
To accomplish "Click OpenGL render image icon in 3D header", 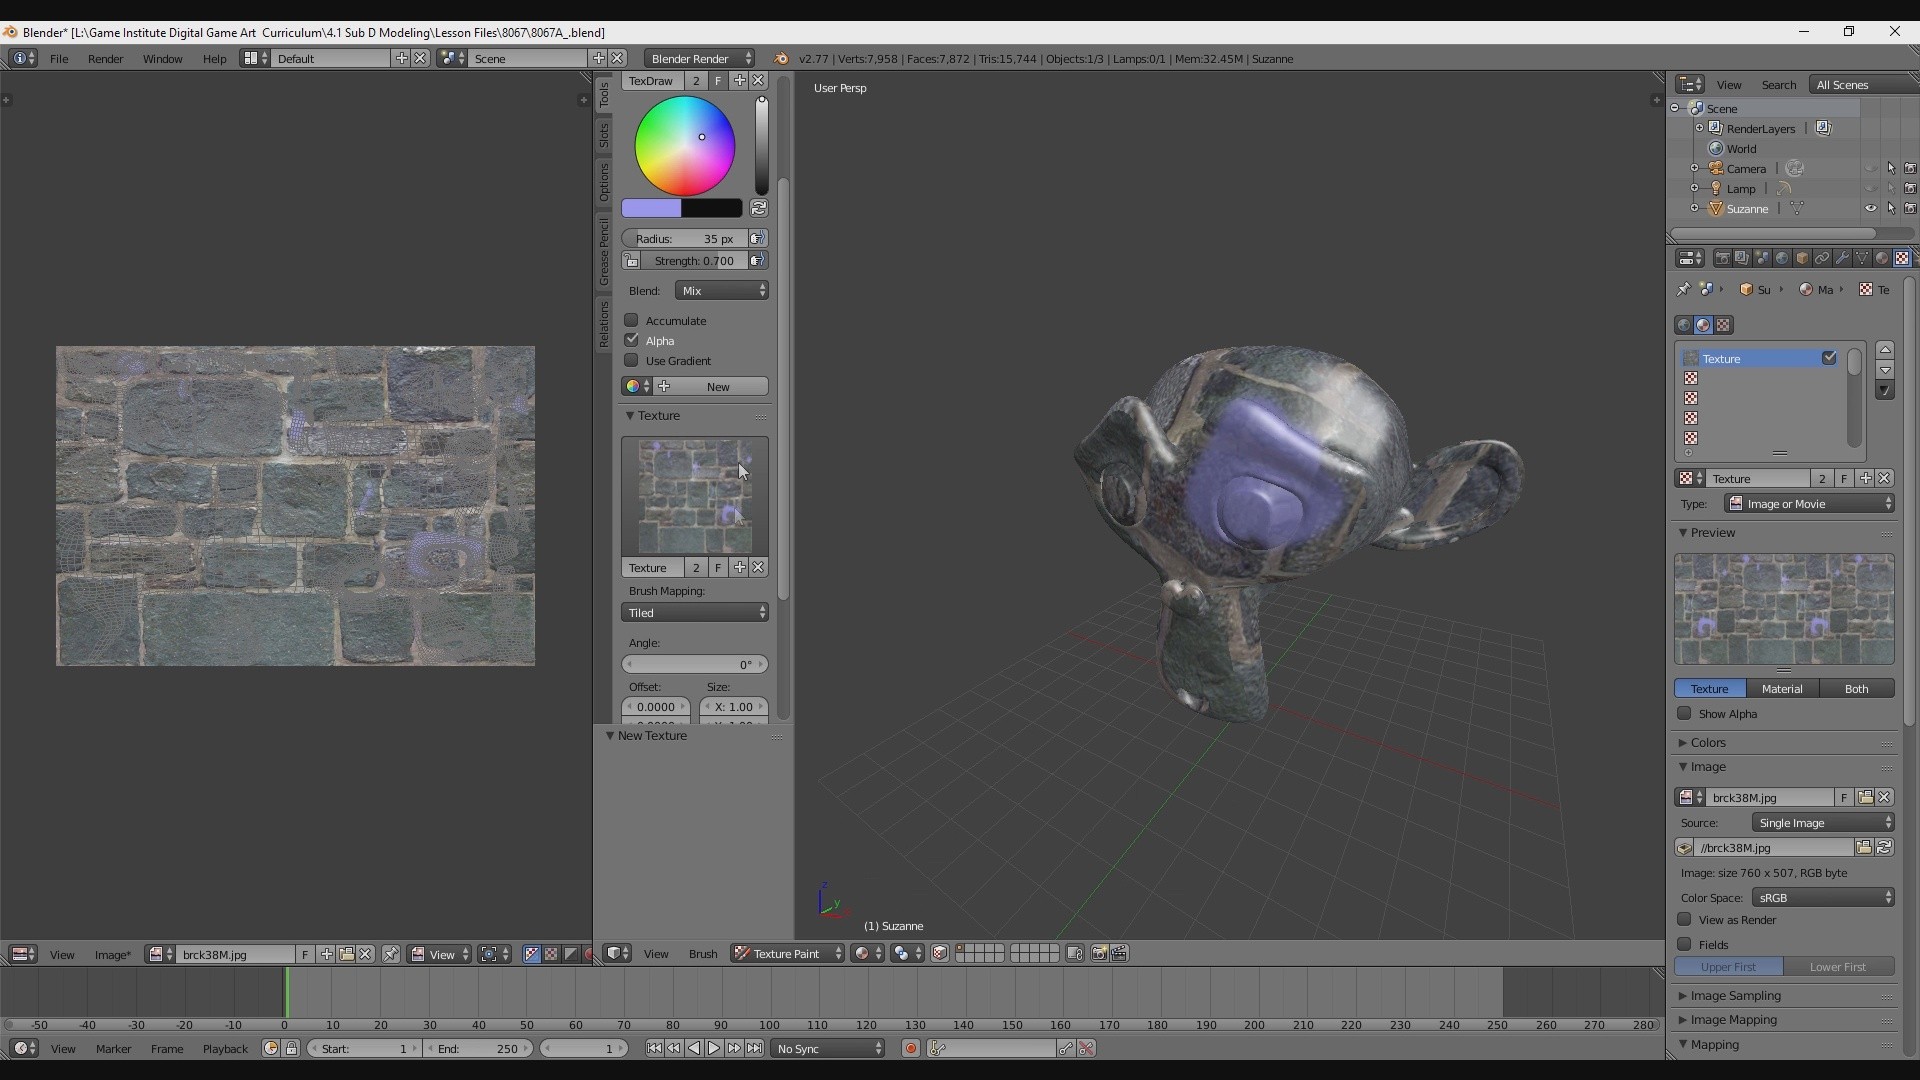I will [1099, 954].
